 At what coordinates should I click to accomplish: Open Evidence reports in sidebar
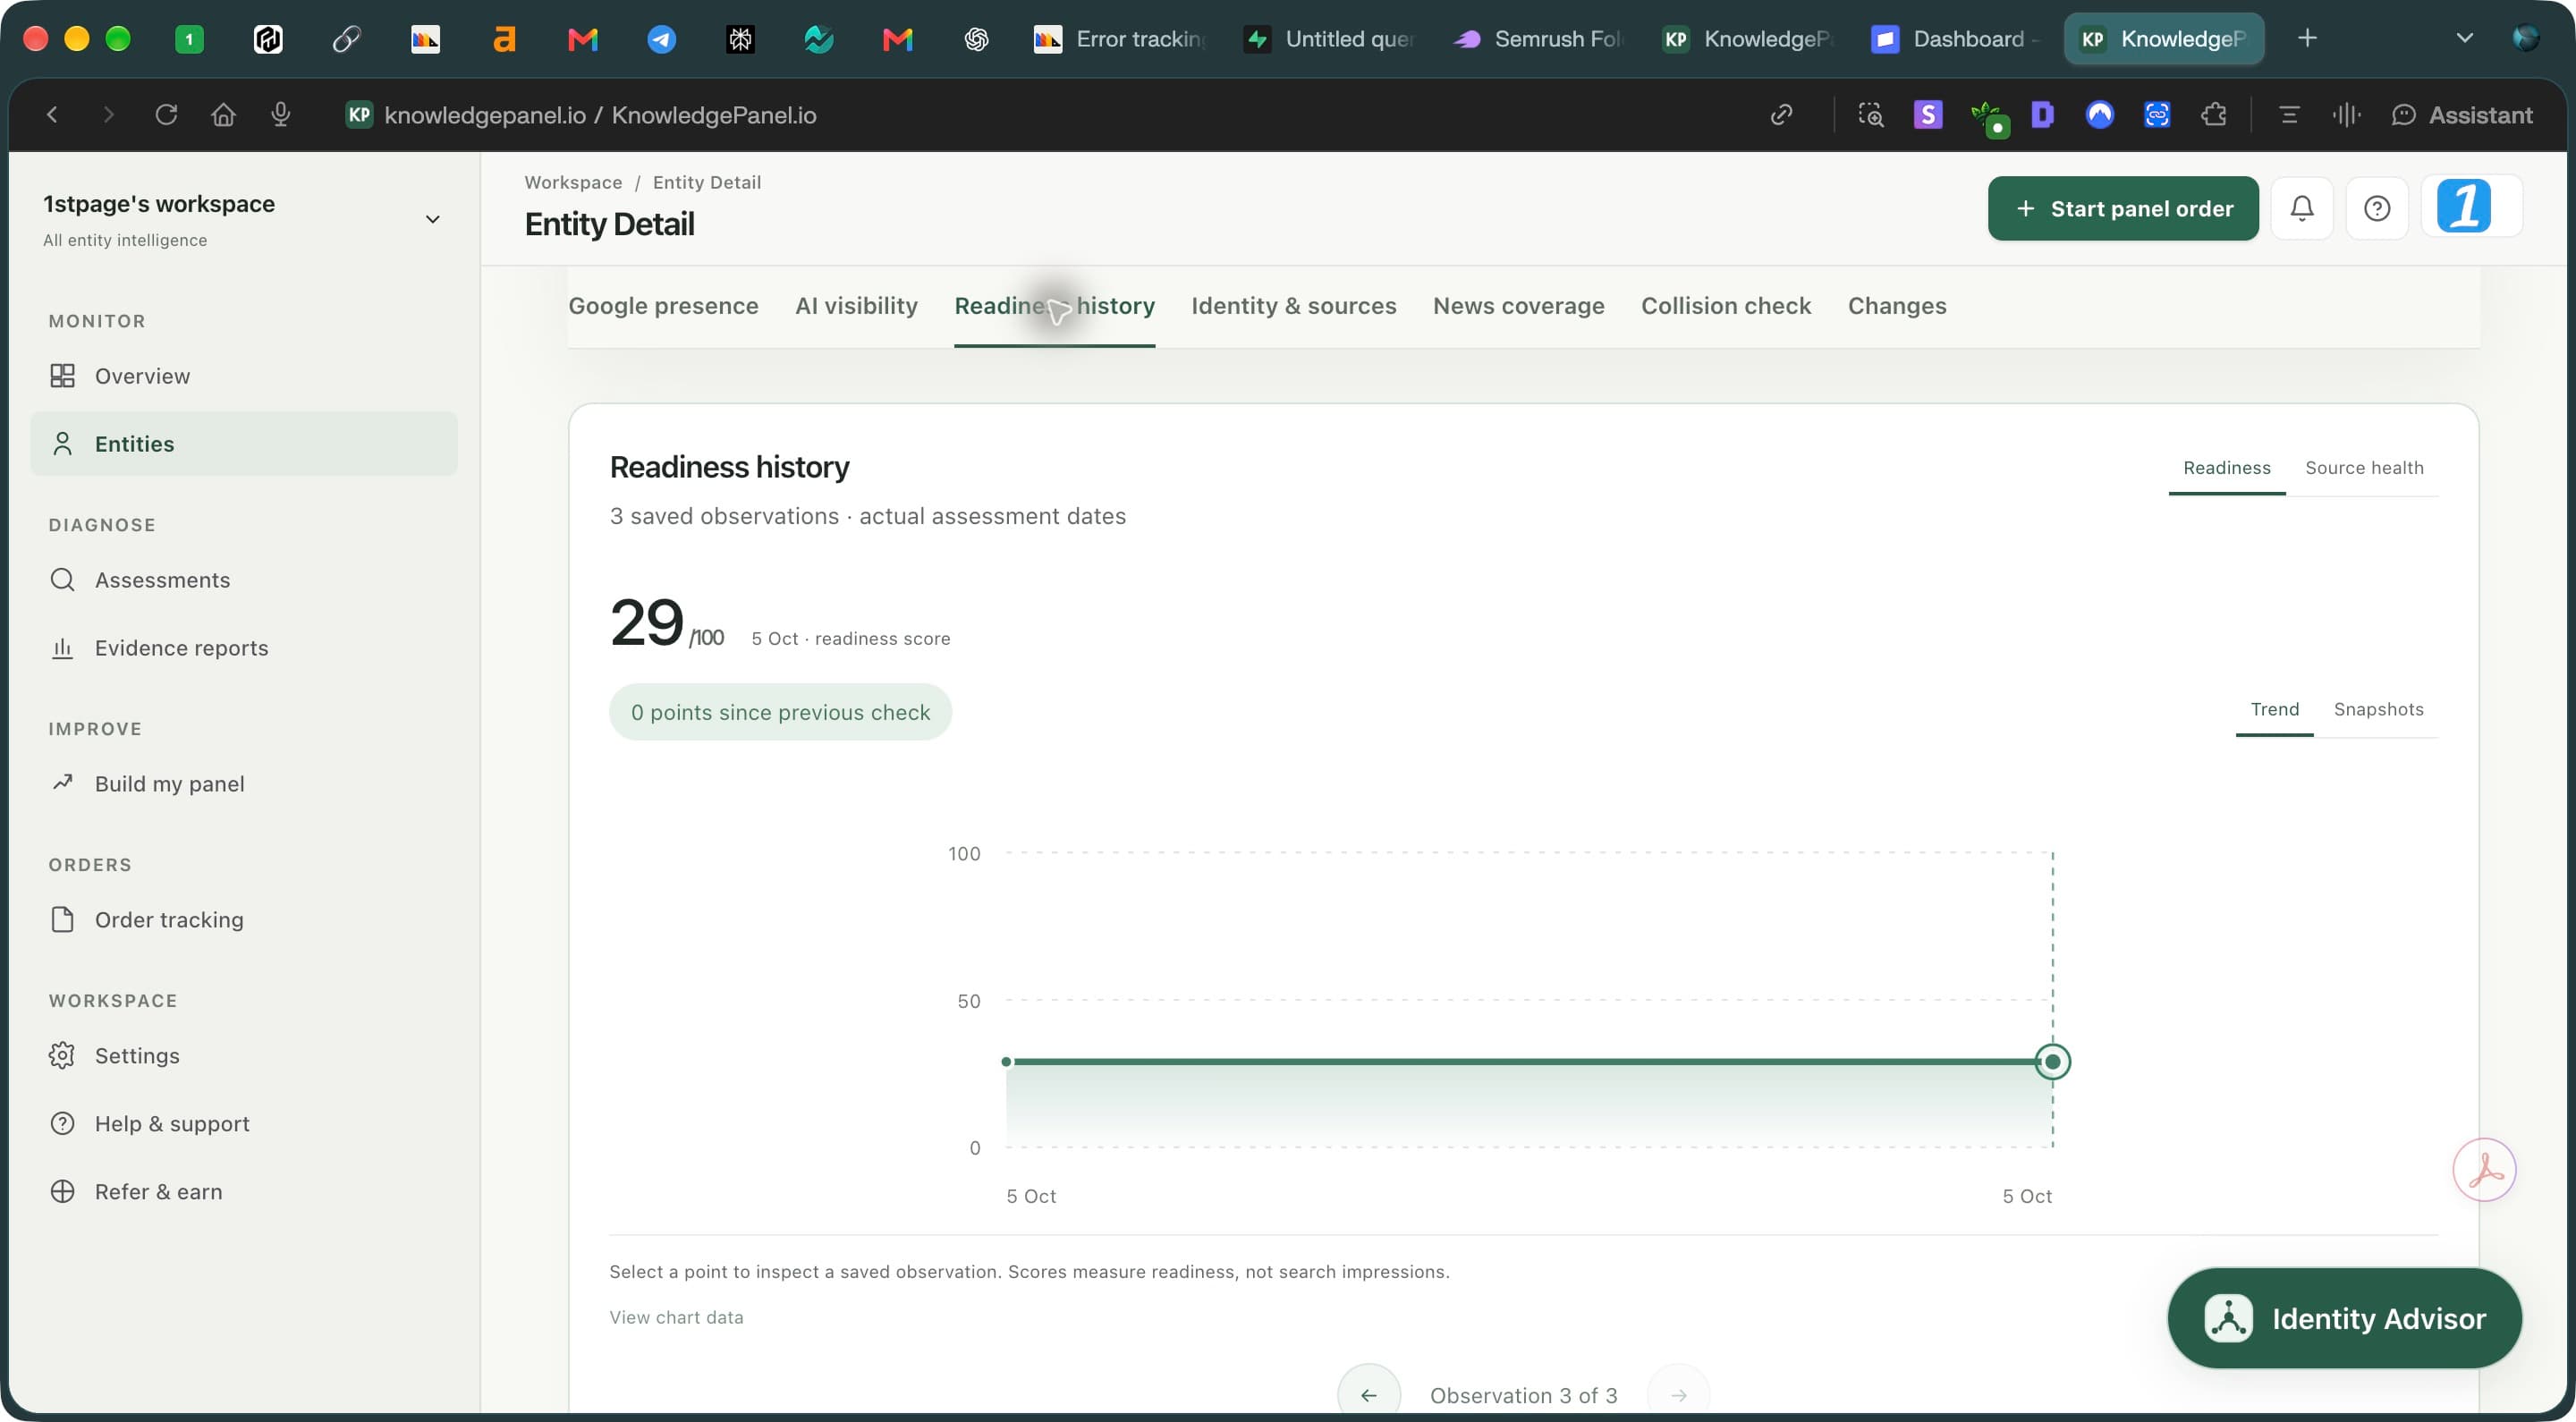click(244, 648)
